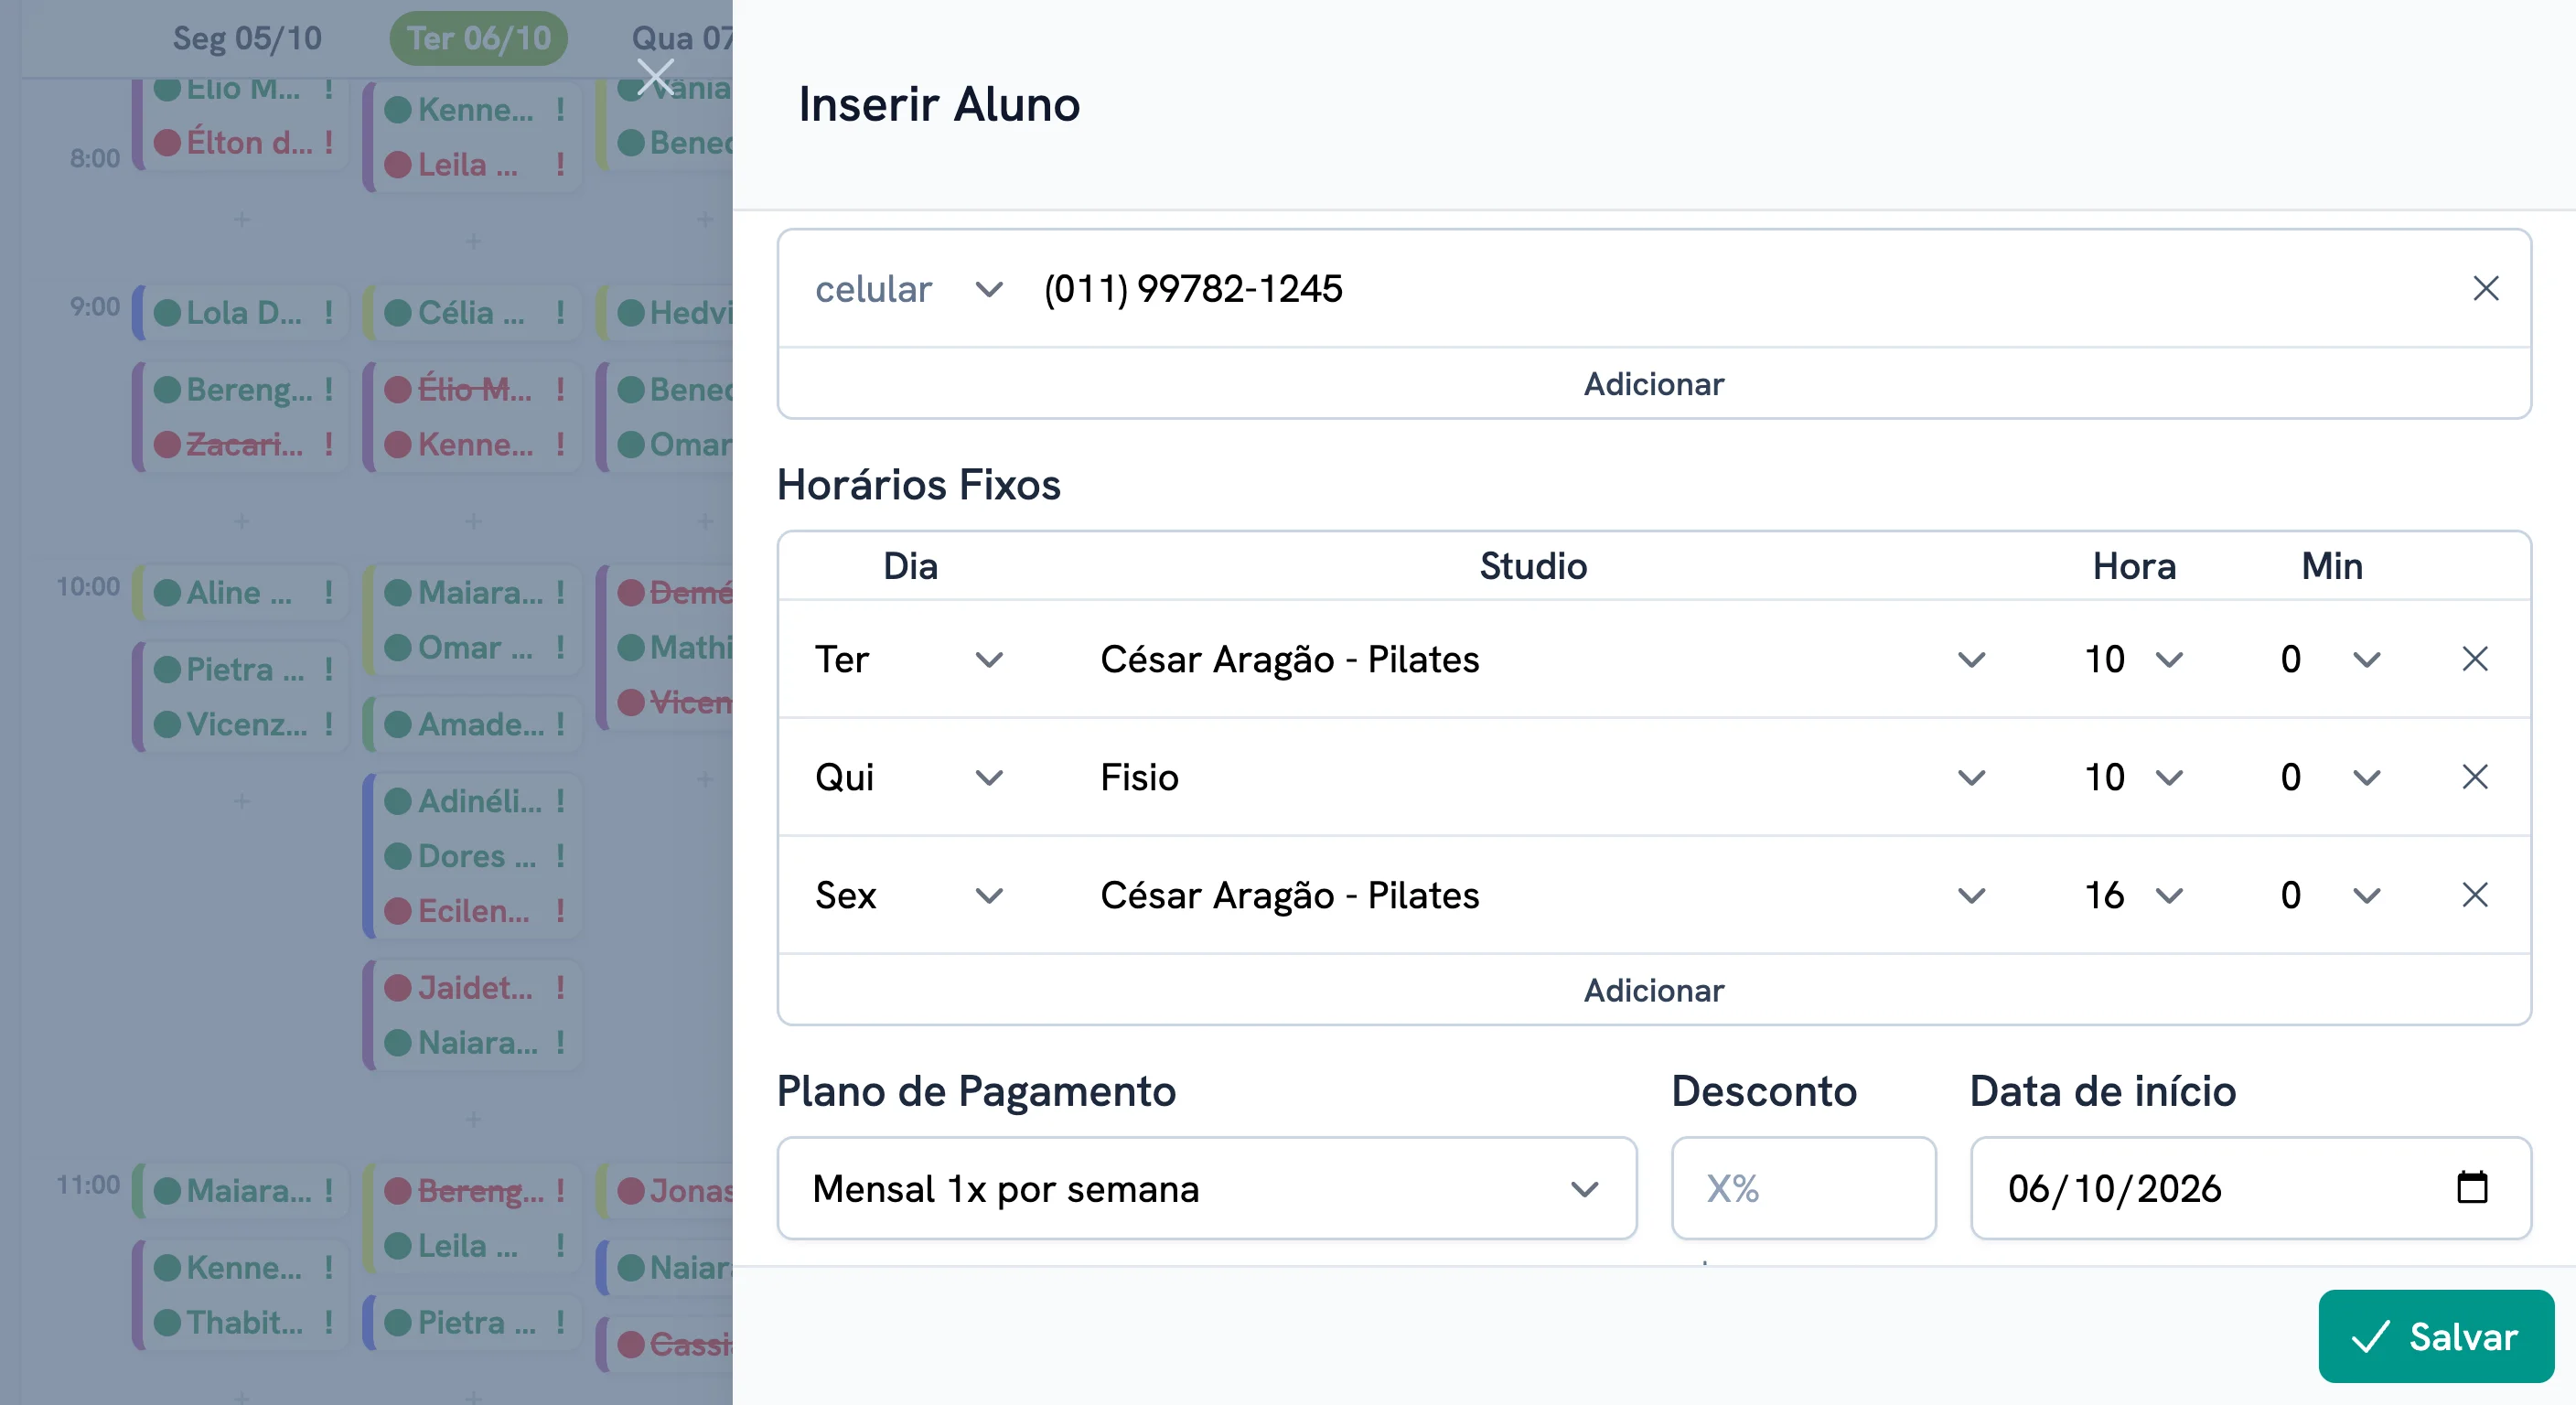This screenshot has width=2576, height=1405.
Task: Delete the Sex schedule row
Action: point(2474,895)
